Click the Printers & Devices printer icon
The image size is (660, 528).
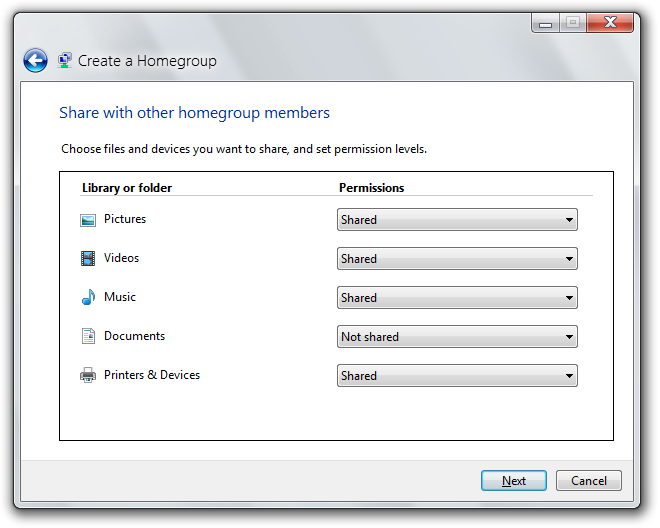point(88,375)
